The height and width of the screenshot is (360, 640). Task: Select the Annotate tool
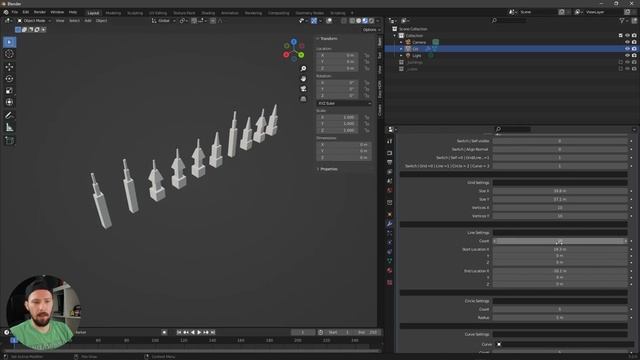tap(9, 116)
